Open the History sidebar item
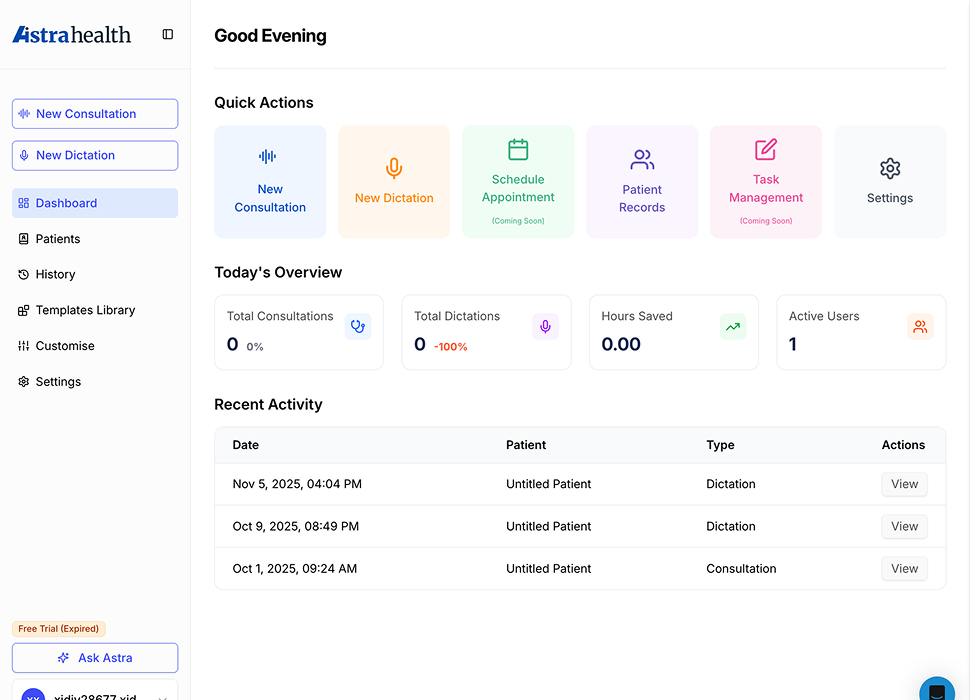Screen dimensions: 970x700 (55, 274)
